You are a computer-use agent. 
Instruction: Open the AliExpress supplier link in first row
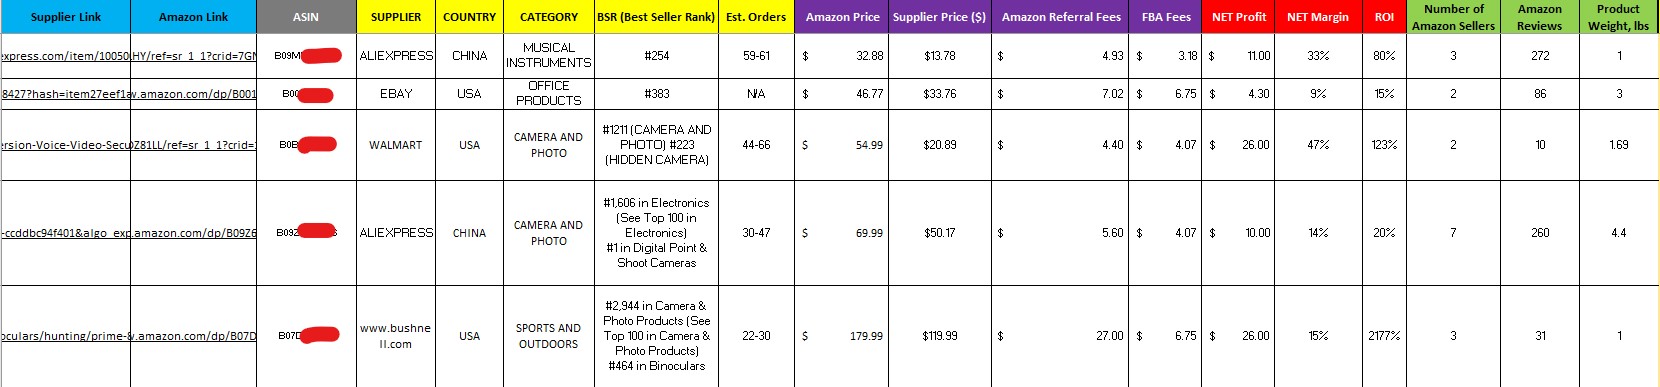65,56
